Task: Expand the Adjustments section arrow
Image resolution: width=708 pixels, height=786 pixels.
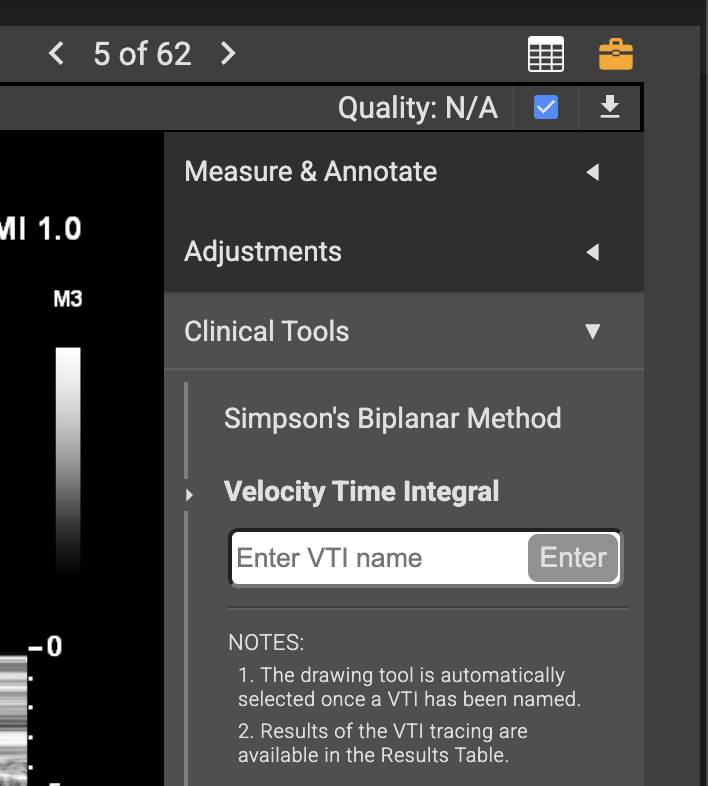Action: (x=593, y=252)
